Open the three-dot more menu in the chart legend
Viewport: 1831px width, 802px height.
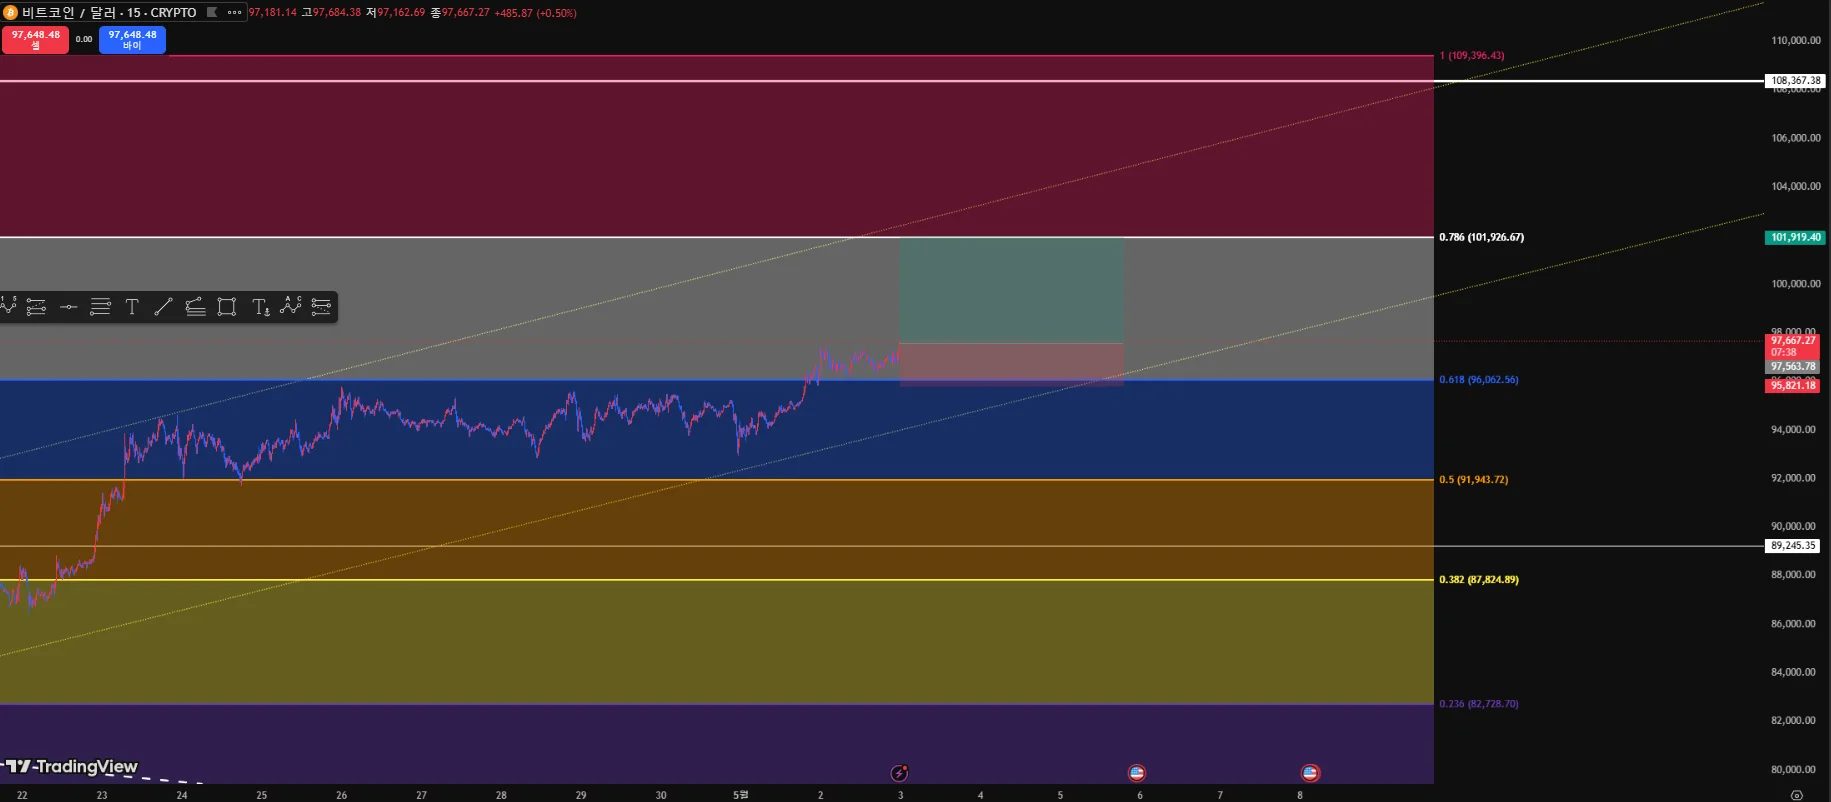(x=235, y=13)
